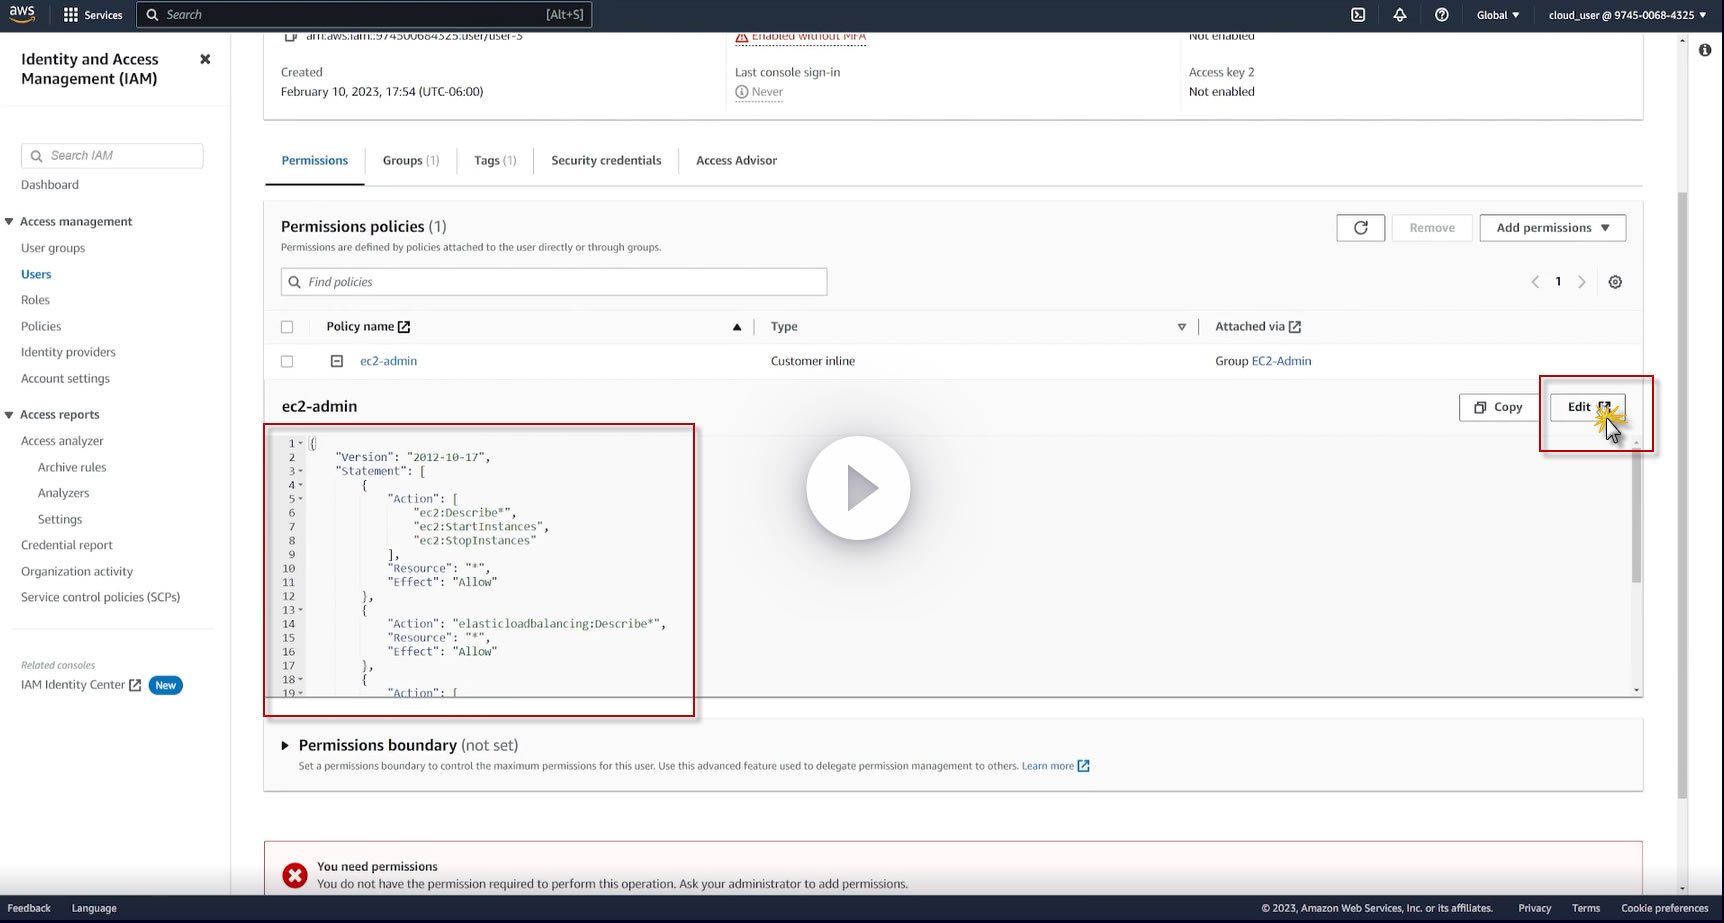This screenshot has height=923, width=1724.
Task: Open User groups in the sidebar
Action: pyautogui.click(x=53, y=248)
